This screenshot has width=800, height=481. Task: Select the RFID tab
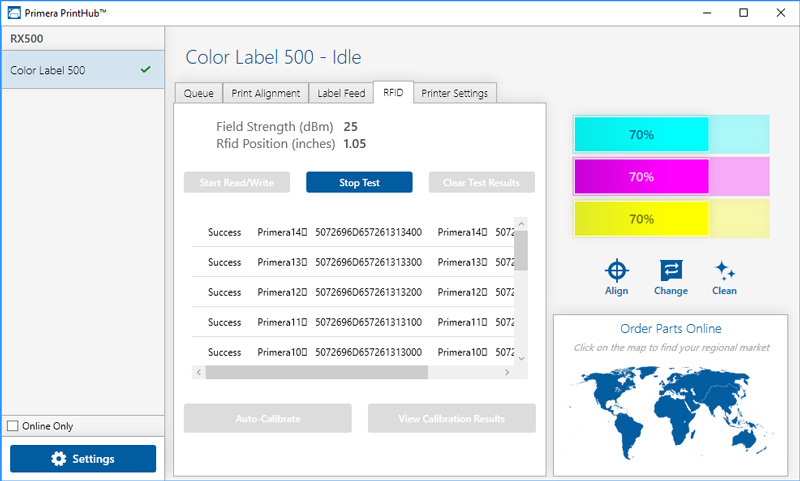[x=393, y=92]
